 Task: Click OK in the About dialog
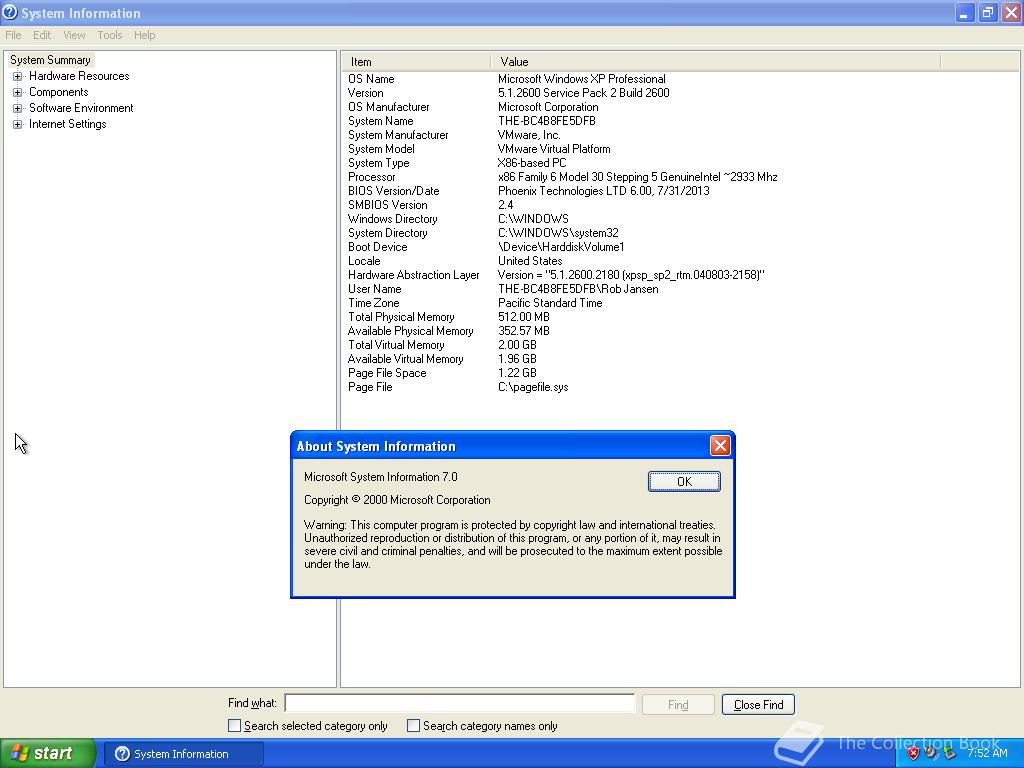pyautogui.click(x=684, y=481)
